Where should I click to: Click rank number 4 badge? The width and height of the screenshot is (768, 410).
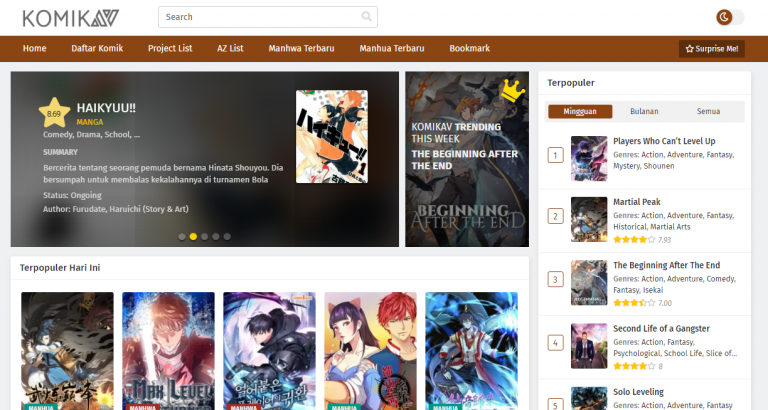[x=555, y=343]
